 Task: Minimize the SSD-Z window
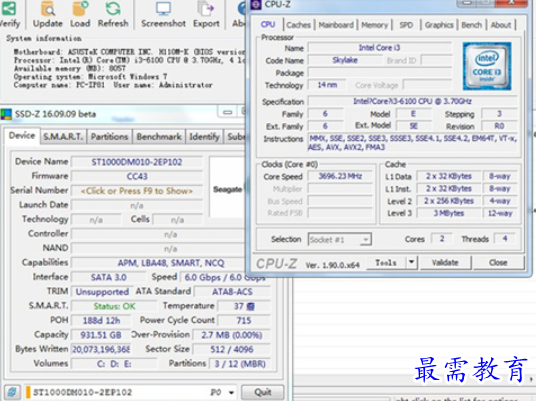coord(228,112)
